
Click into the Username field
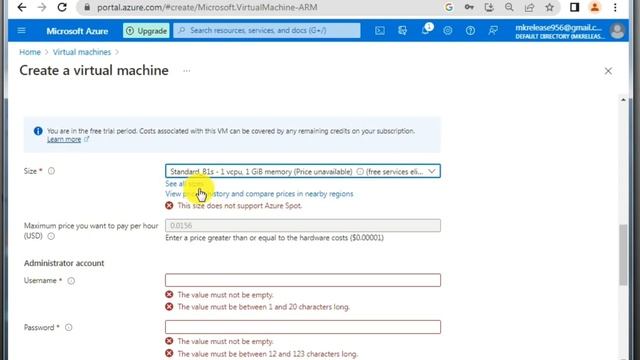click(302, 280)
